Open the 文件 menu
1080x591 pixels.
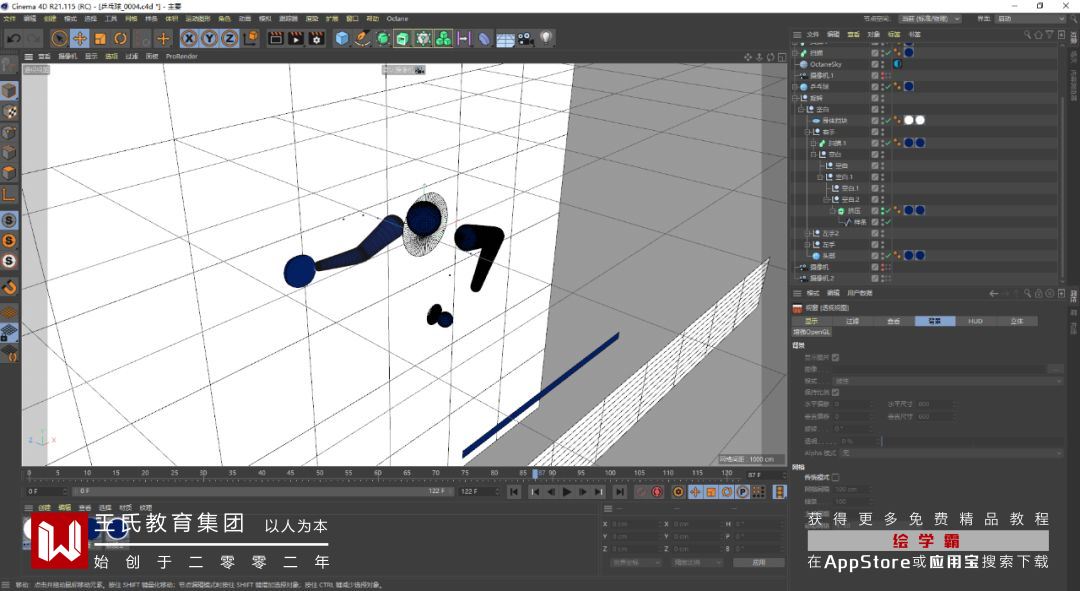pyautogui.click(x=10, y=19)
